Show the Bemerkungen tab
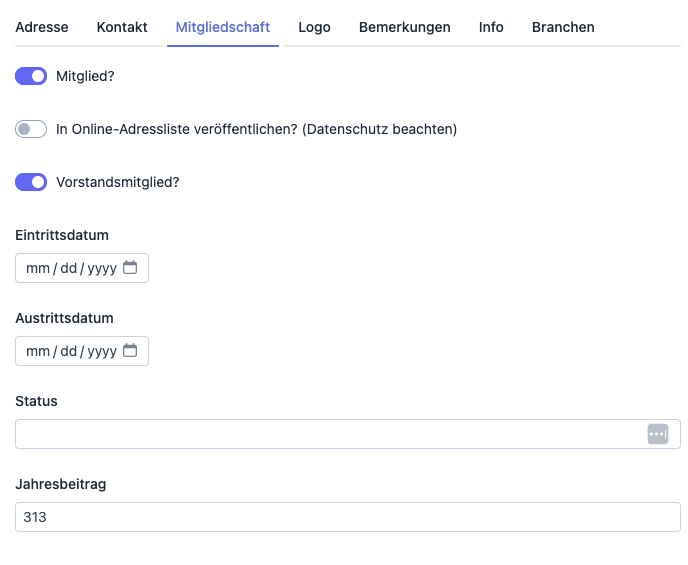 point(404,27)
